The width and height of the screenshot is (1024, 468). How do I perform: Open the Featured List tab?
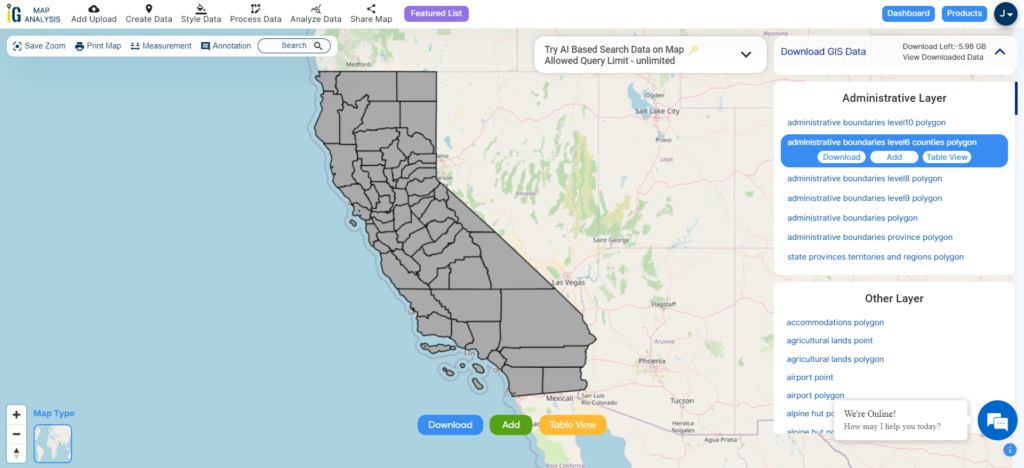[x=436, y=13]
